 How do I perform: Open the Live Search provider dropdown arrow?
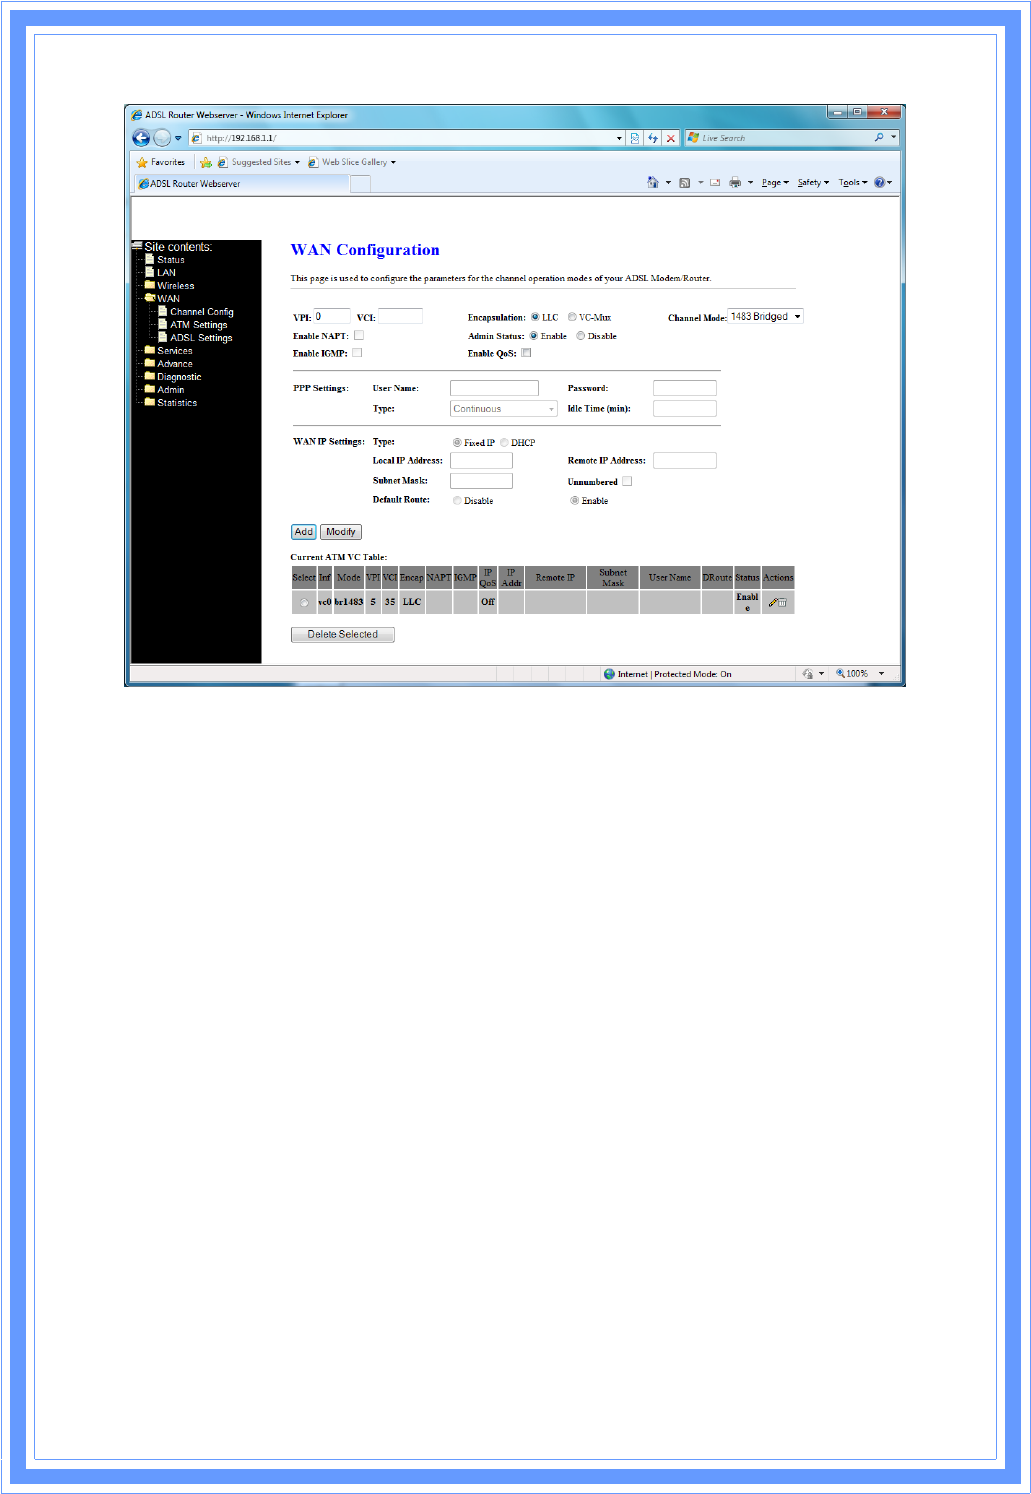(x=893, y=138)
